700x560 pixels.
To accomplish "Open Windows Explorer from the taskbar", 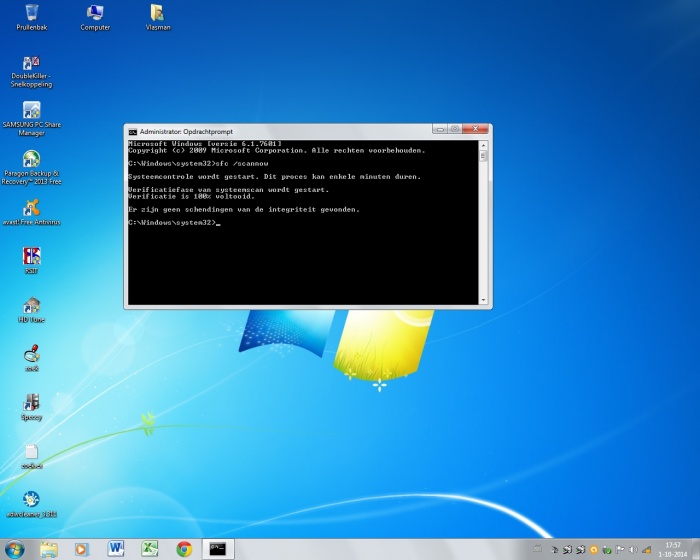I will pyautogui.click(x=49, y=549).
